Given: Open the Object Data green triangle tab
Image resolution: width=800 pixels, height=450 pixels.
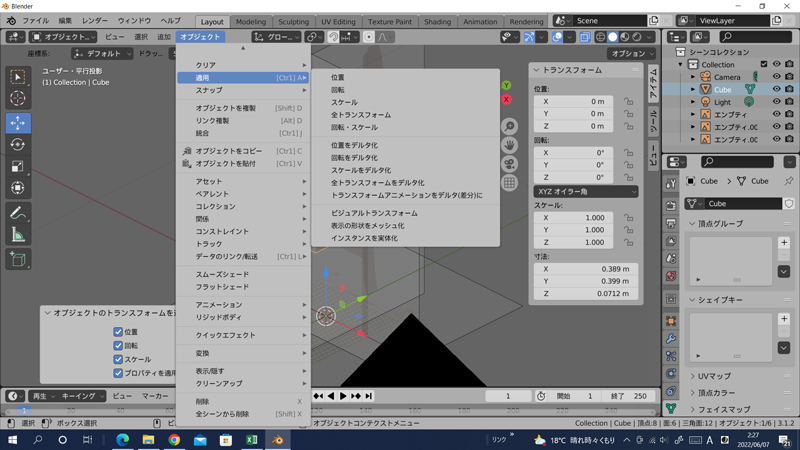Looking at the screenshot, I should (x=671, y=408).
